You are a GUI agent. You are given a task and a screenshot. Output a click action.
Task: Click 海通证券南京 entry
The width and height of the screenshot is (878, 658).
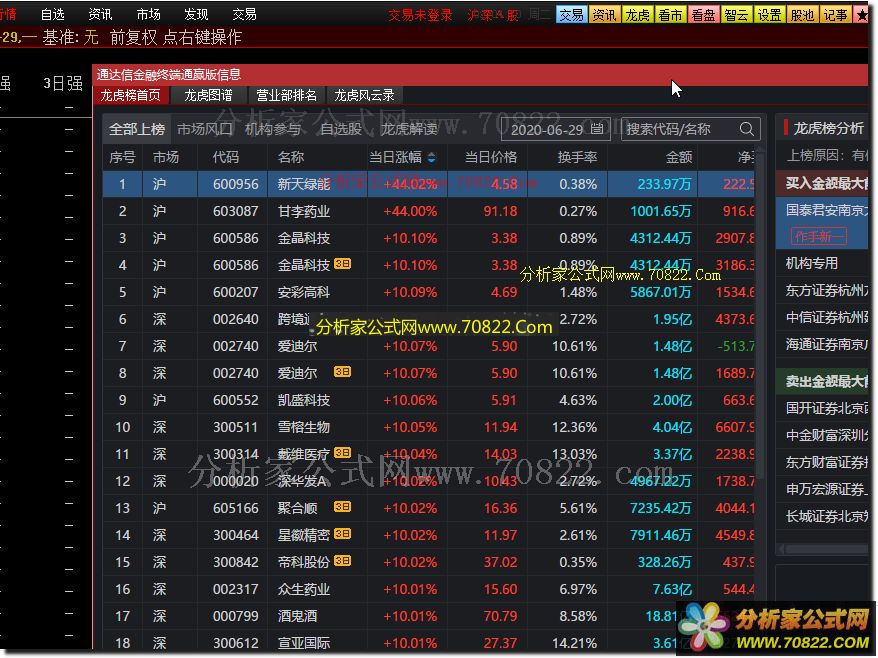826,344
